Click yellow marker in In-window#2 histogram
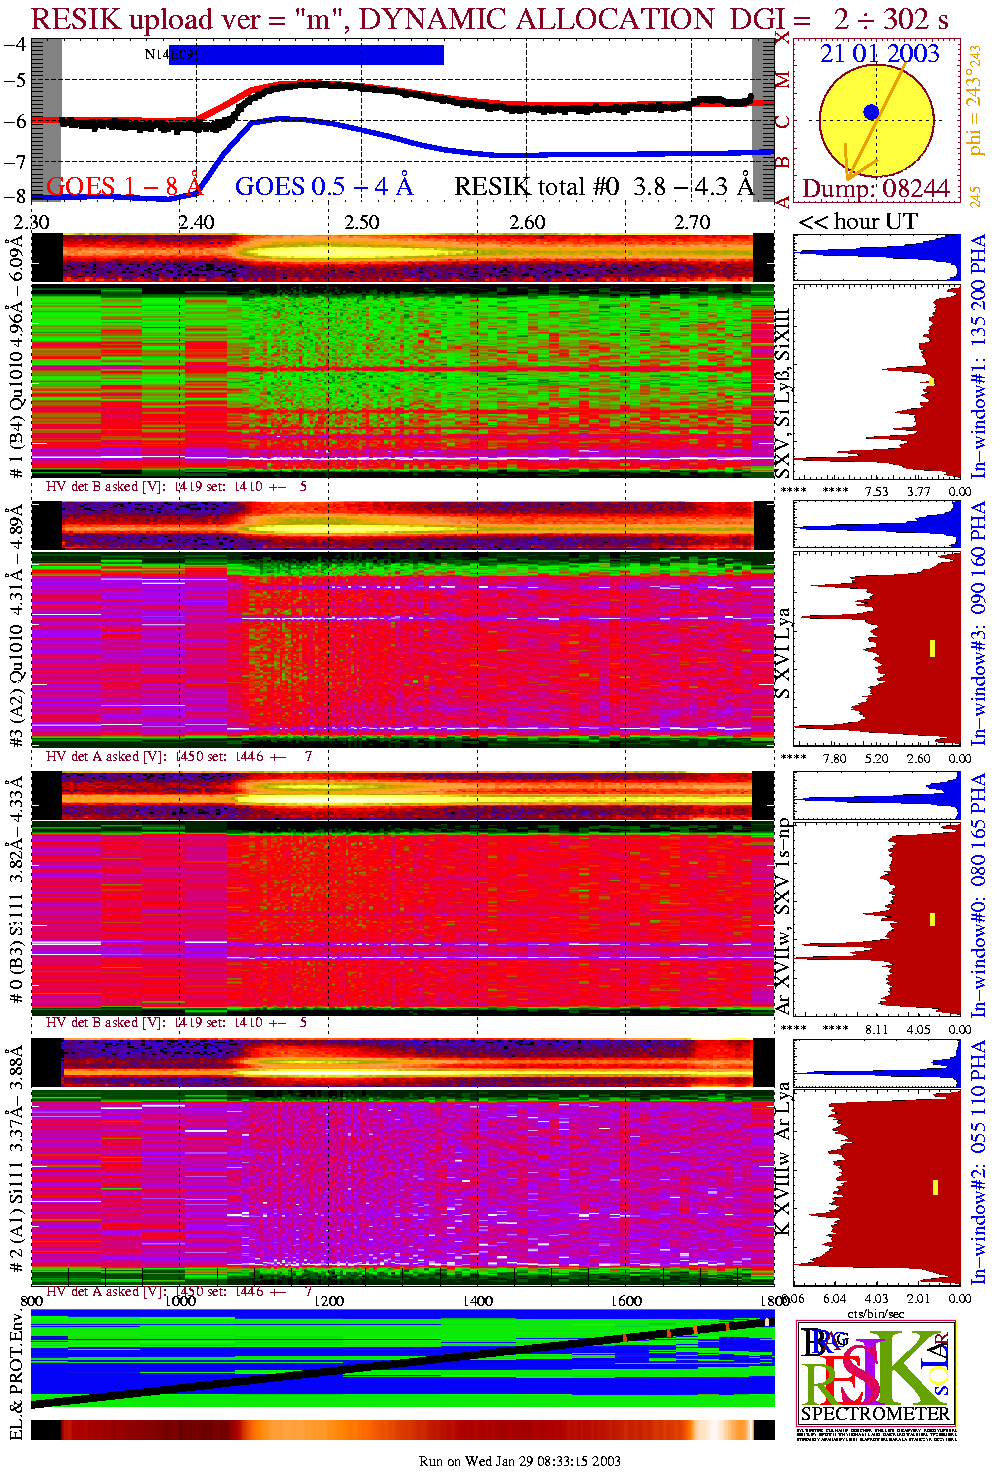1004x1476 pixels. click(935, 1187)
